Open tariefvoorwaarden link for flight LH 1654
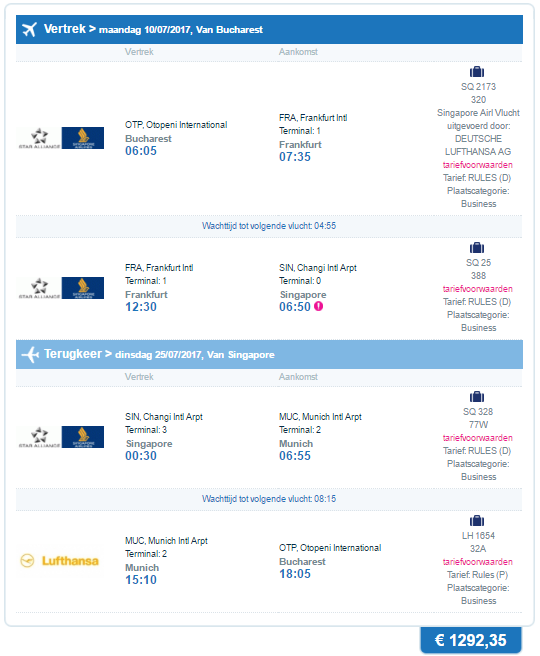Viewport: 540px width, 656px height. tap(478, 561)
